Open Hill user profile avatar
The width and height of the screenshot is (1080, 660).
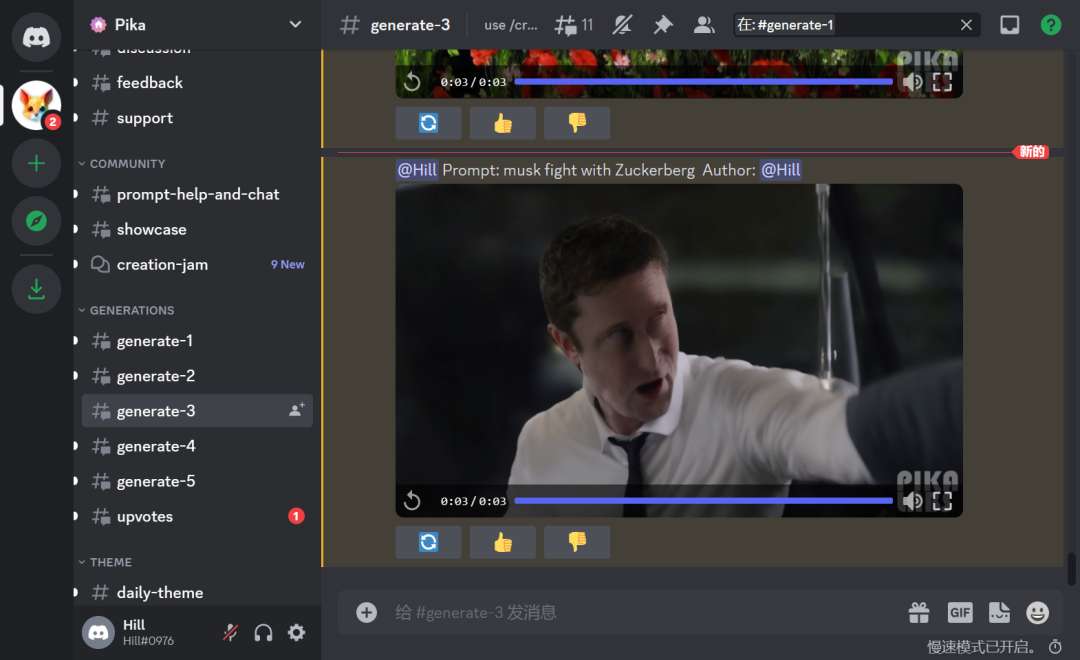98,632
